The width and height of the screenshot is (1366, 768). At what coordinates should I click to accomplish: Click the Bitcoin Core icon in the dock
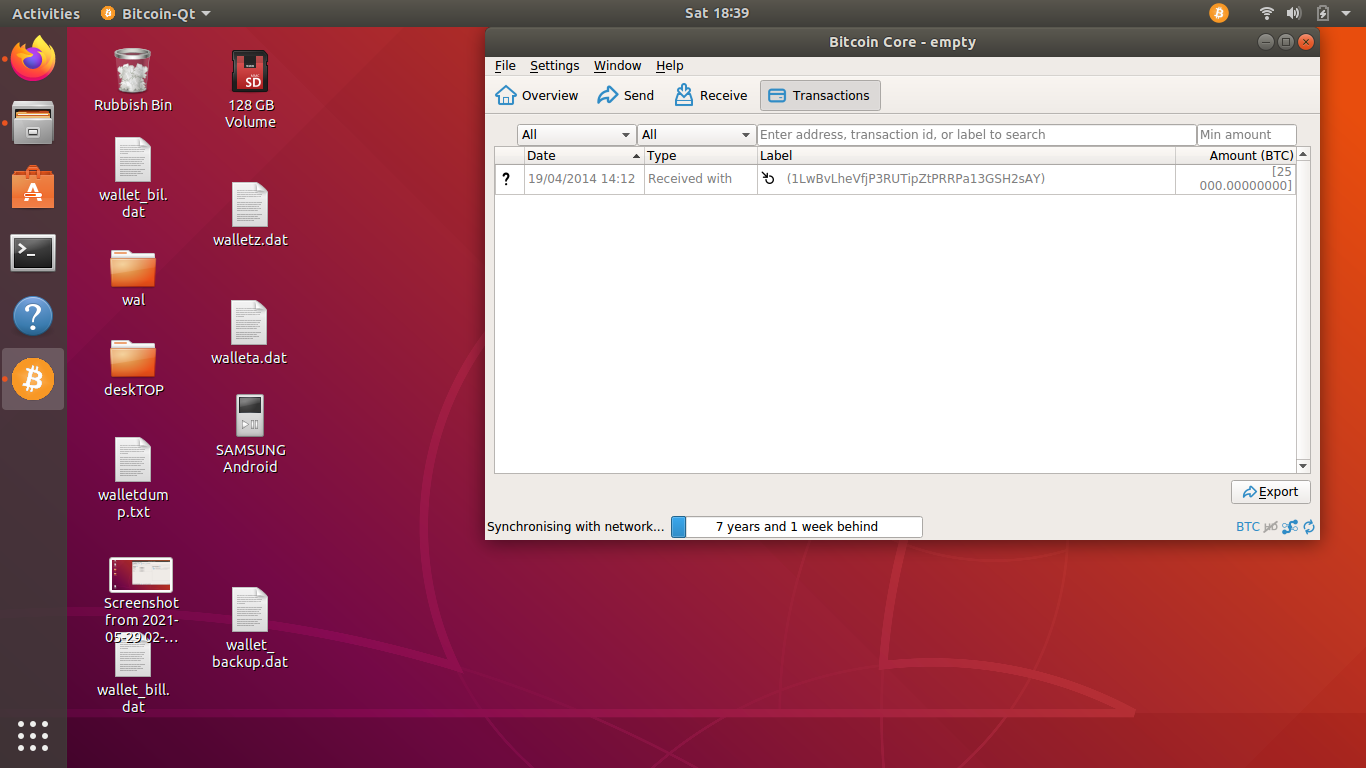(x=33, y=380)
